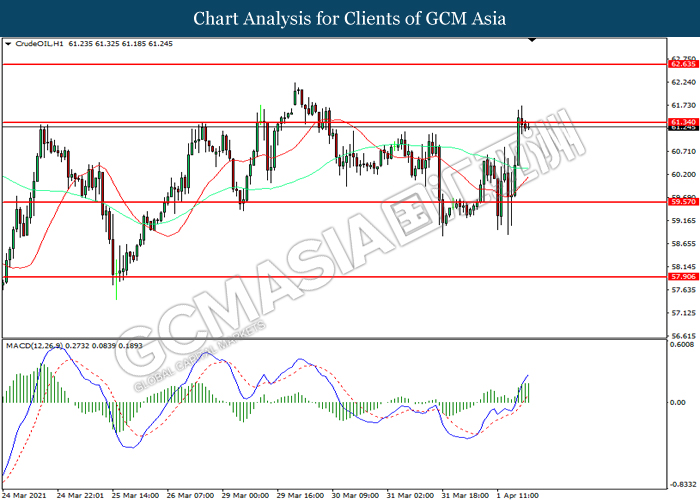This screenshot has height=500, width=700.
Task: Click the 29 Mar 00:00 time label
Action: click(245, 495)
